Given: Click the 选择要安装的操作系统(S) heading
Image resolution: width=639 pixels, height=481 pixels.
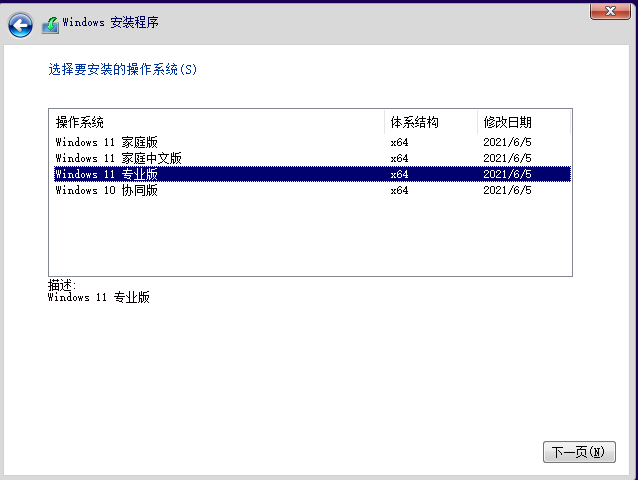Looking at the screenshot, I should (x=123, y=70).
